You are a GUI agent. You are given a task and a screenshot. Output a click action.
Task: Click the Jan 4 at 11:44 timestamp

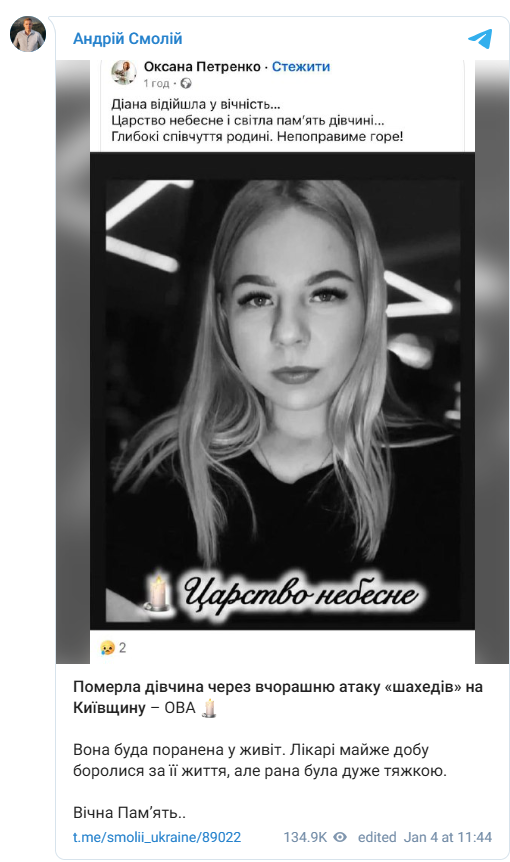(x=447, y=837)
